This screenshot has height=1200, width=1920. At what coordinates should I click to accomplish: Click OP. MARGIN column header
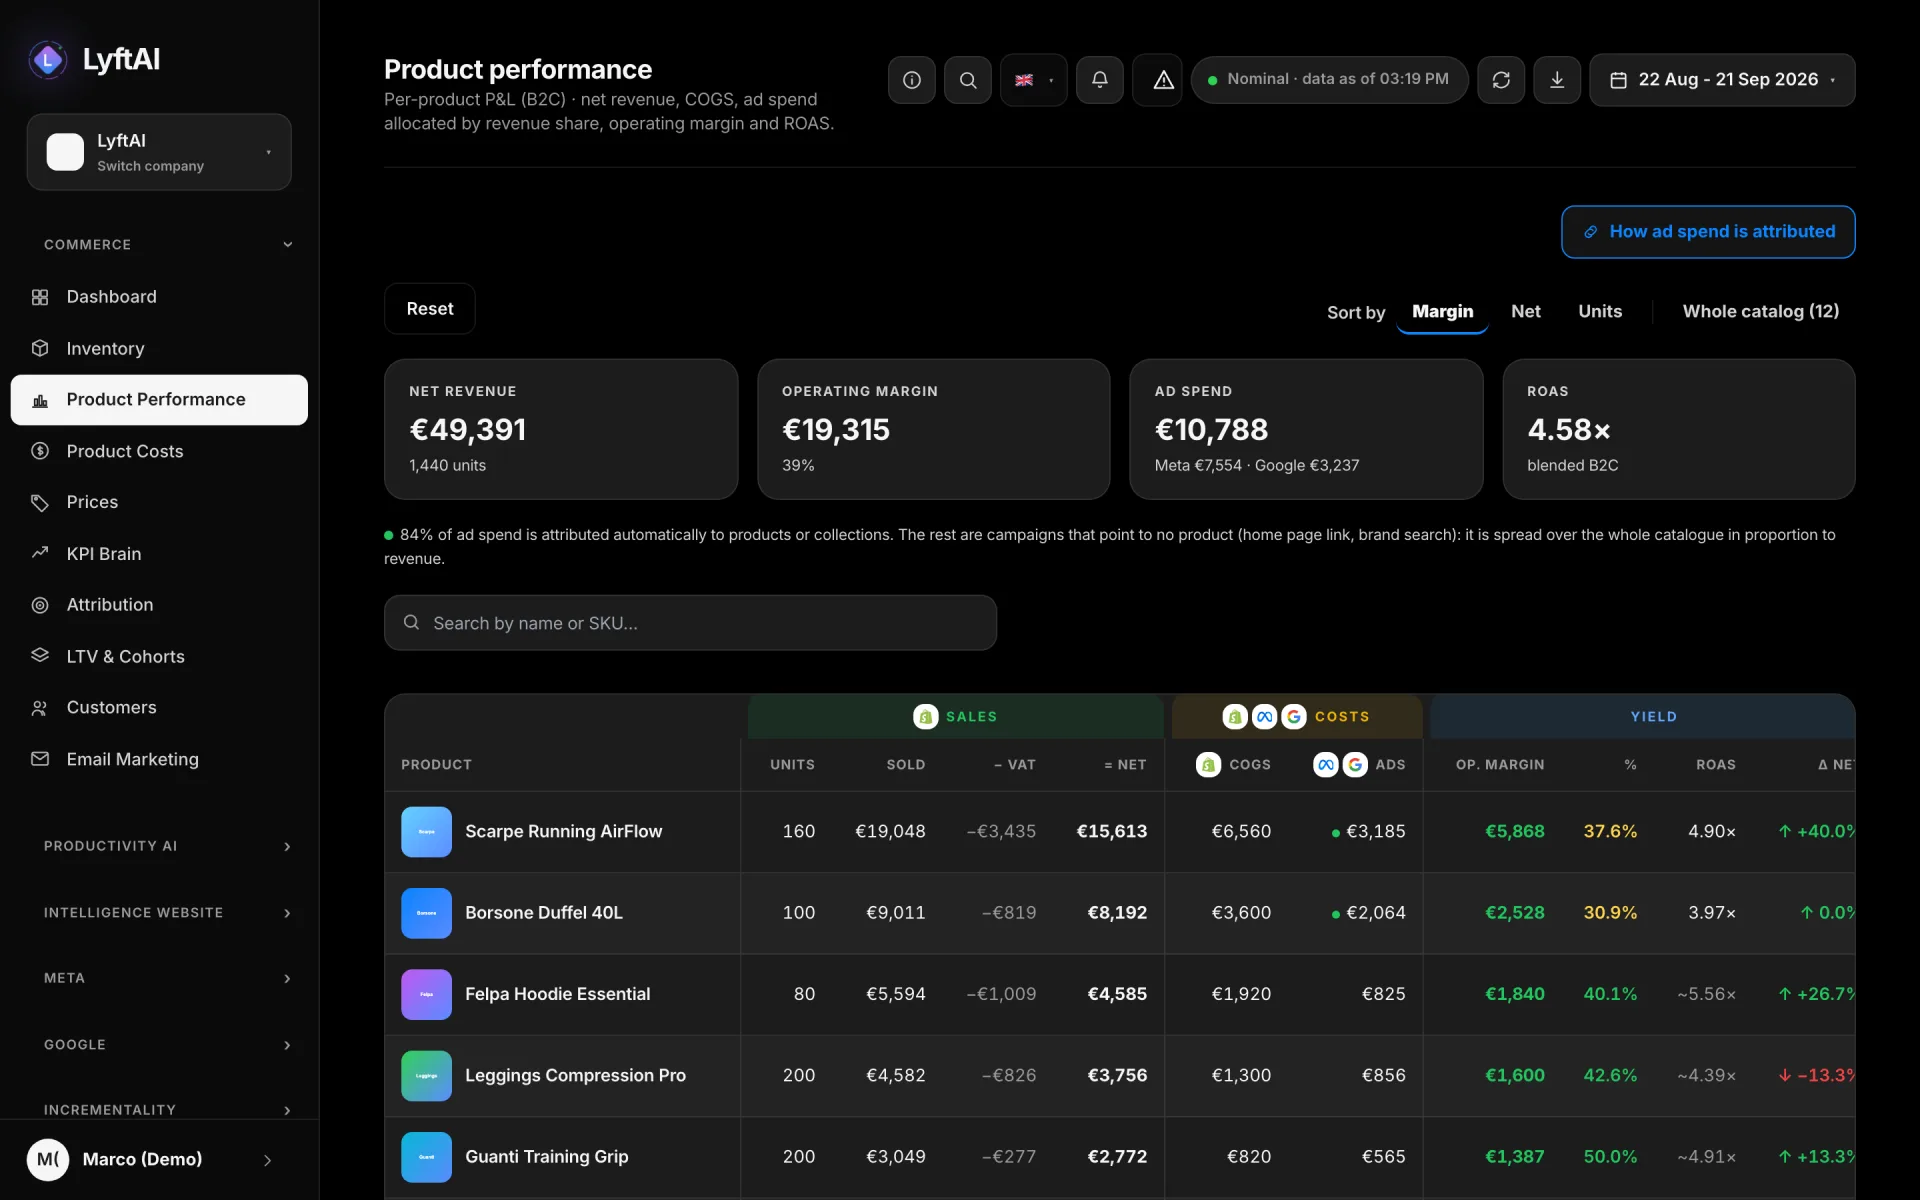point(1500,765)
